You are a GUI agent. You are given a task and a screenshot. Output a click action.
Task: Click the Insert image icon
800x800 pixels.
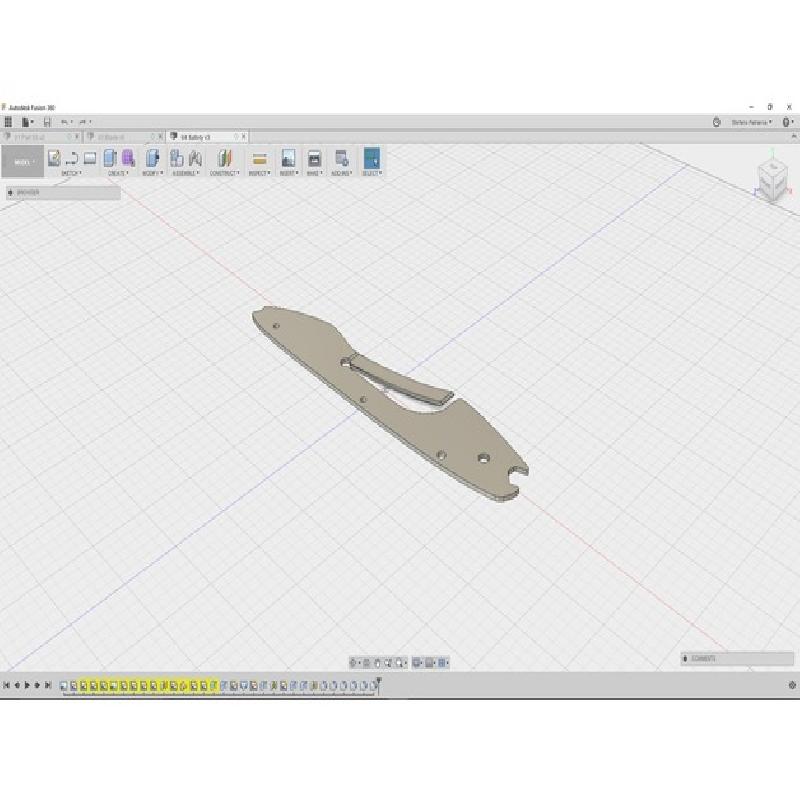288,158
